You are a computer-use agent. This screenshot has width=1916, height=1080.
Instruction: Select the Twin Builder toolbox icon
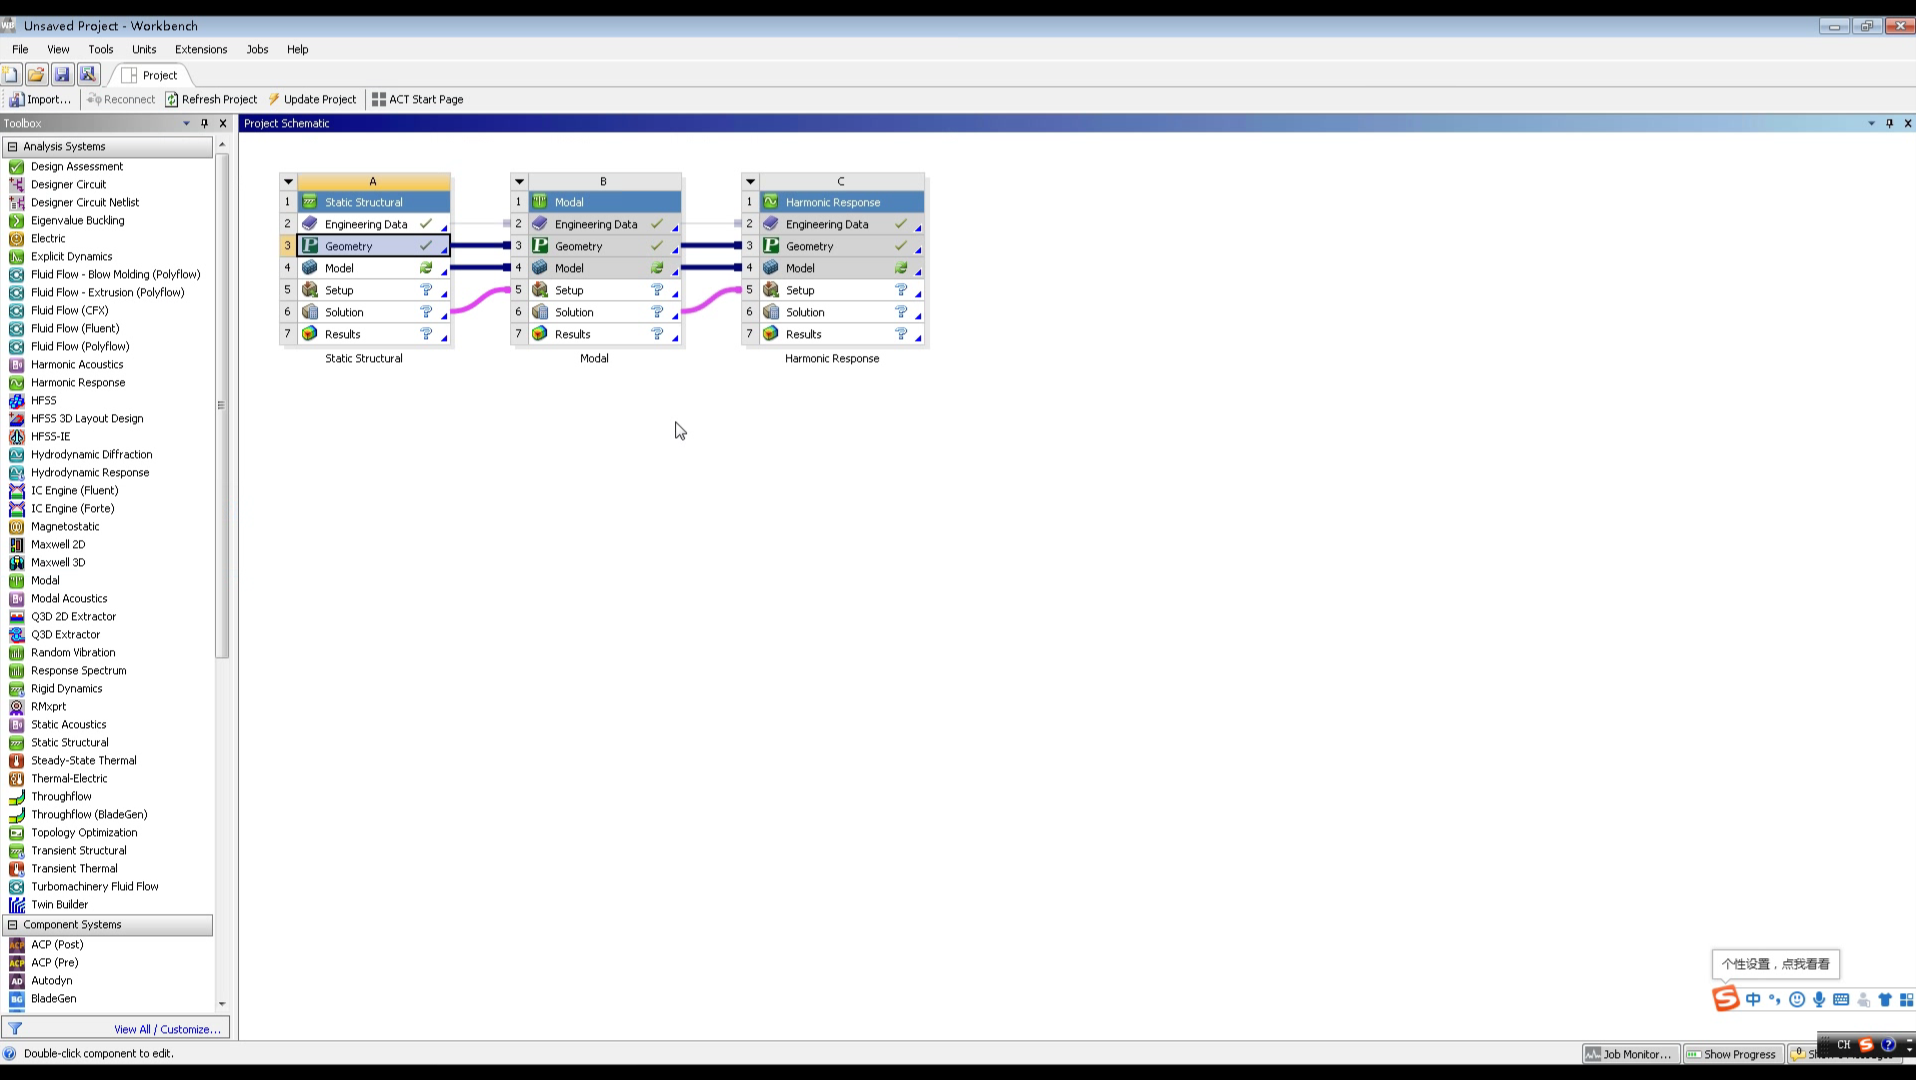(16, 905)
